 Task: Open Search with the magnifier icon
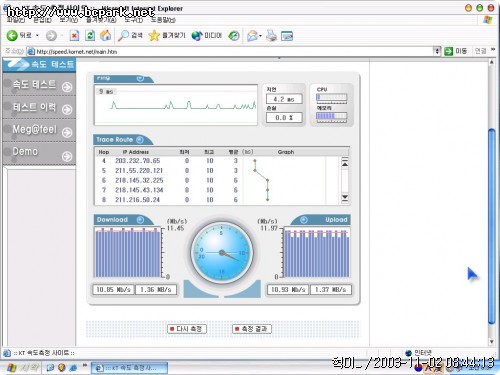pyautogui.click(x=123, y=35)
